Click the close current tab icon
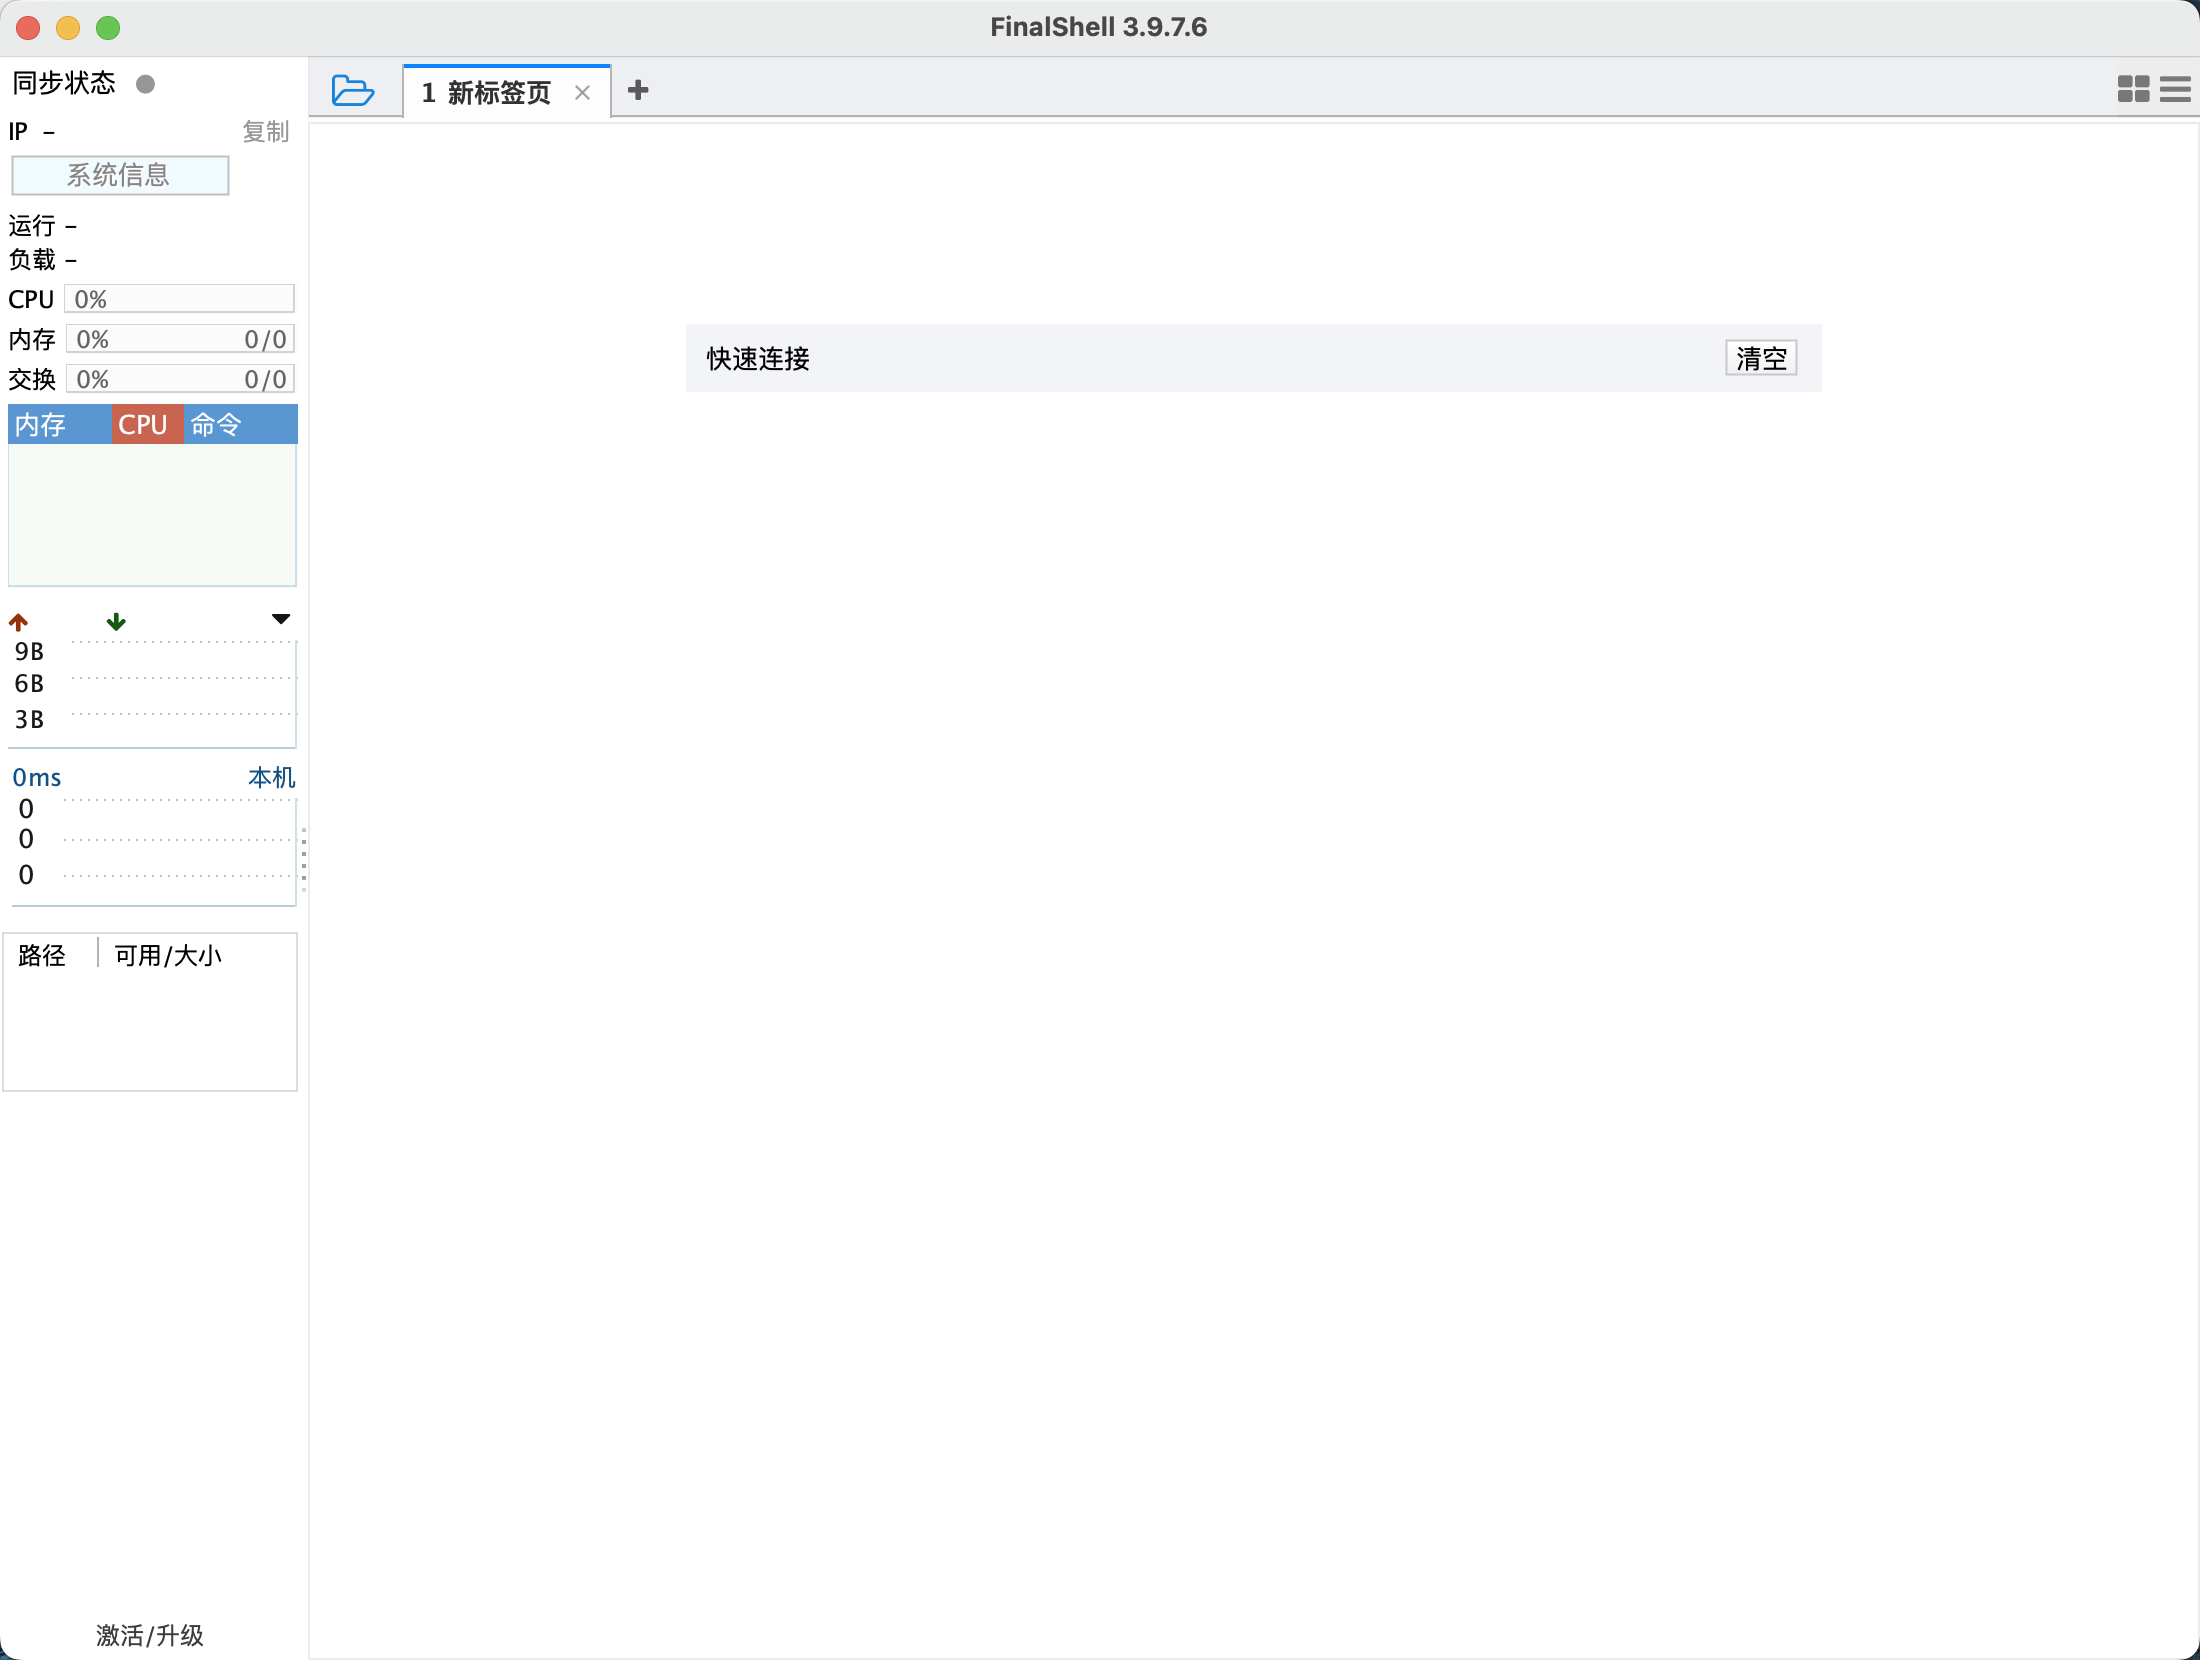Viewport: 2200px width, 1660px height. click(x=584, y=92)
